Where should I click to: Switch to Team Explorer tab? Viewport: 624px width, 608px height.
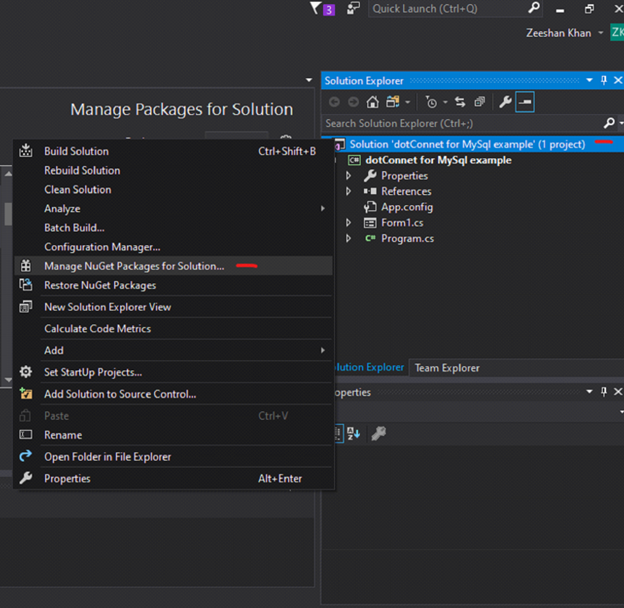[x=447, y=368]
